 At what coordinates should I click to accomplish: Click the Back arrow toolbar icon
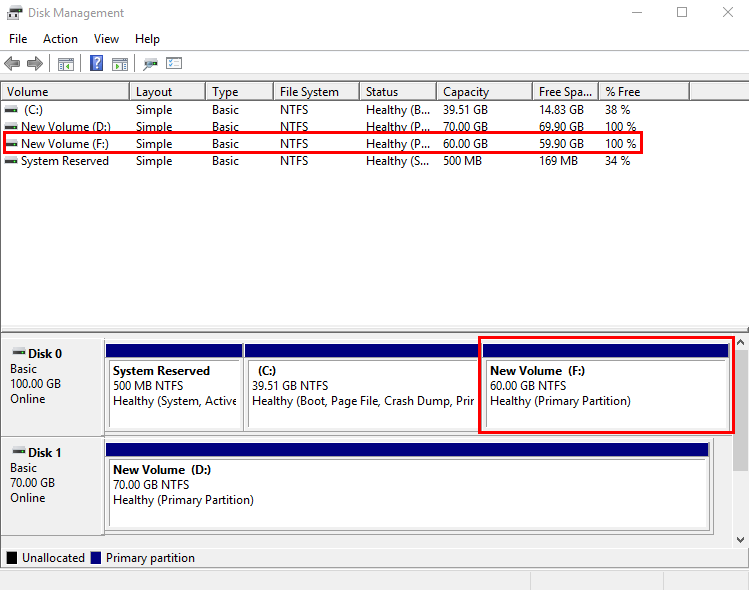pos(12,64)
